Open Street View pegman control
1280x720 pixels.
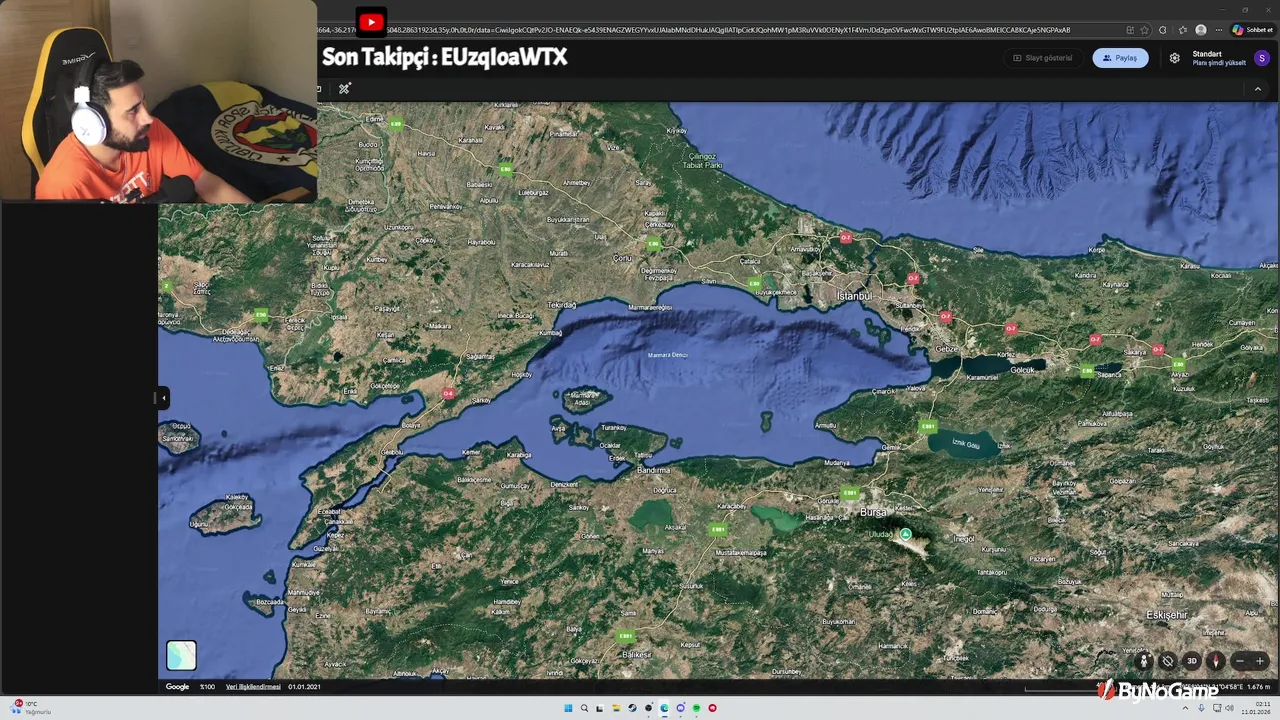1144,661
